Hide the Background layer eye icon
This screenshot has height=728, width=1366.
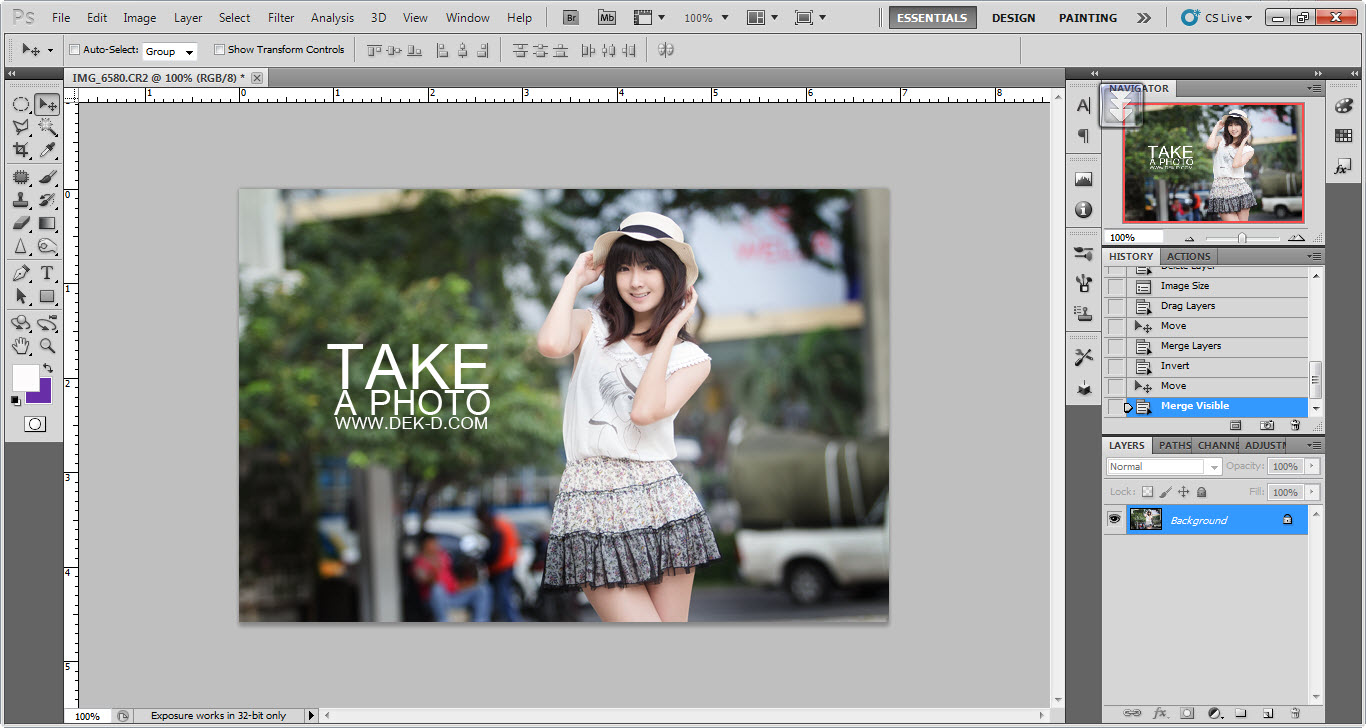coord(1114,520)
